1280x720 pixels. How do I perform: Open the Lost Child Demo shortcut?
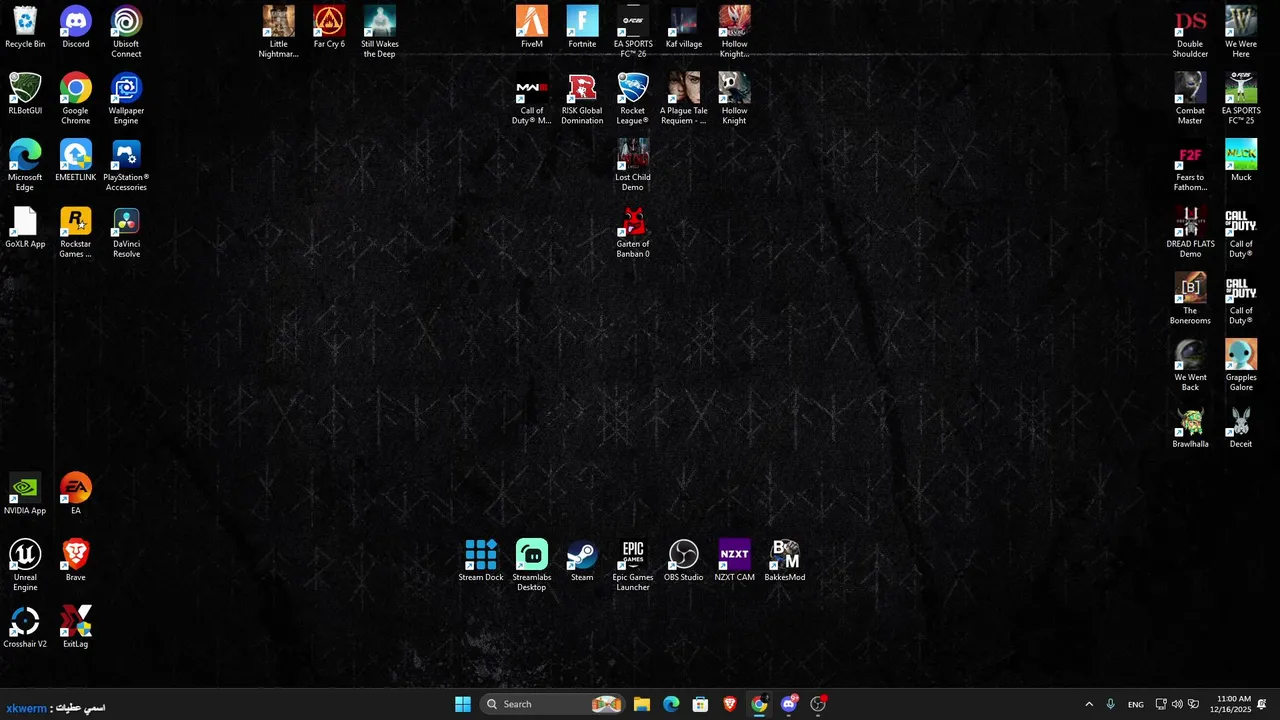(633, 166)
